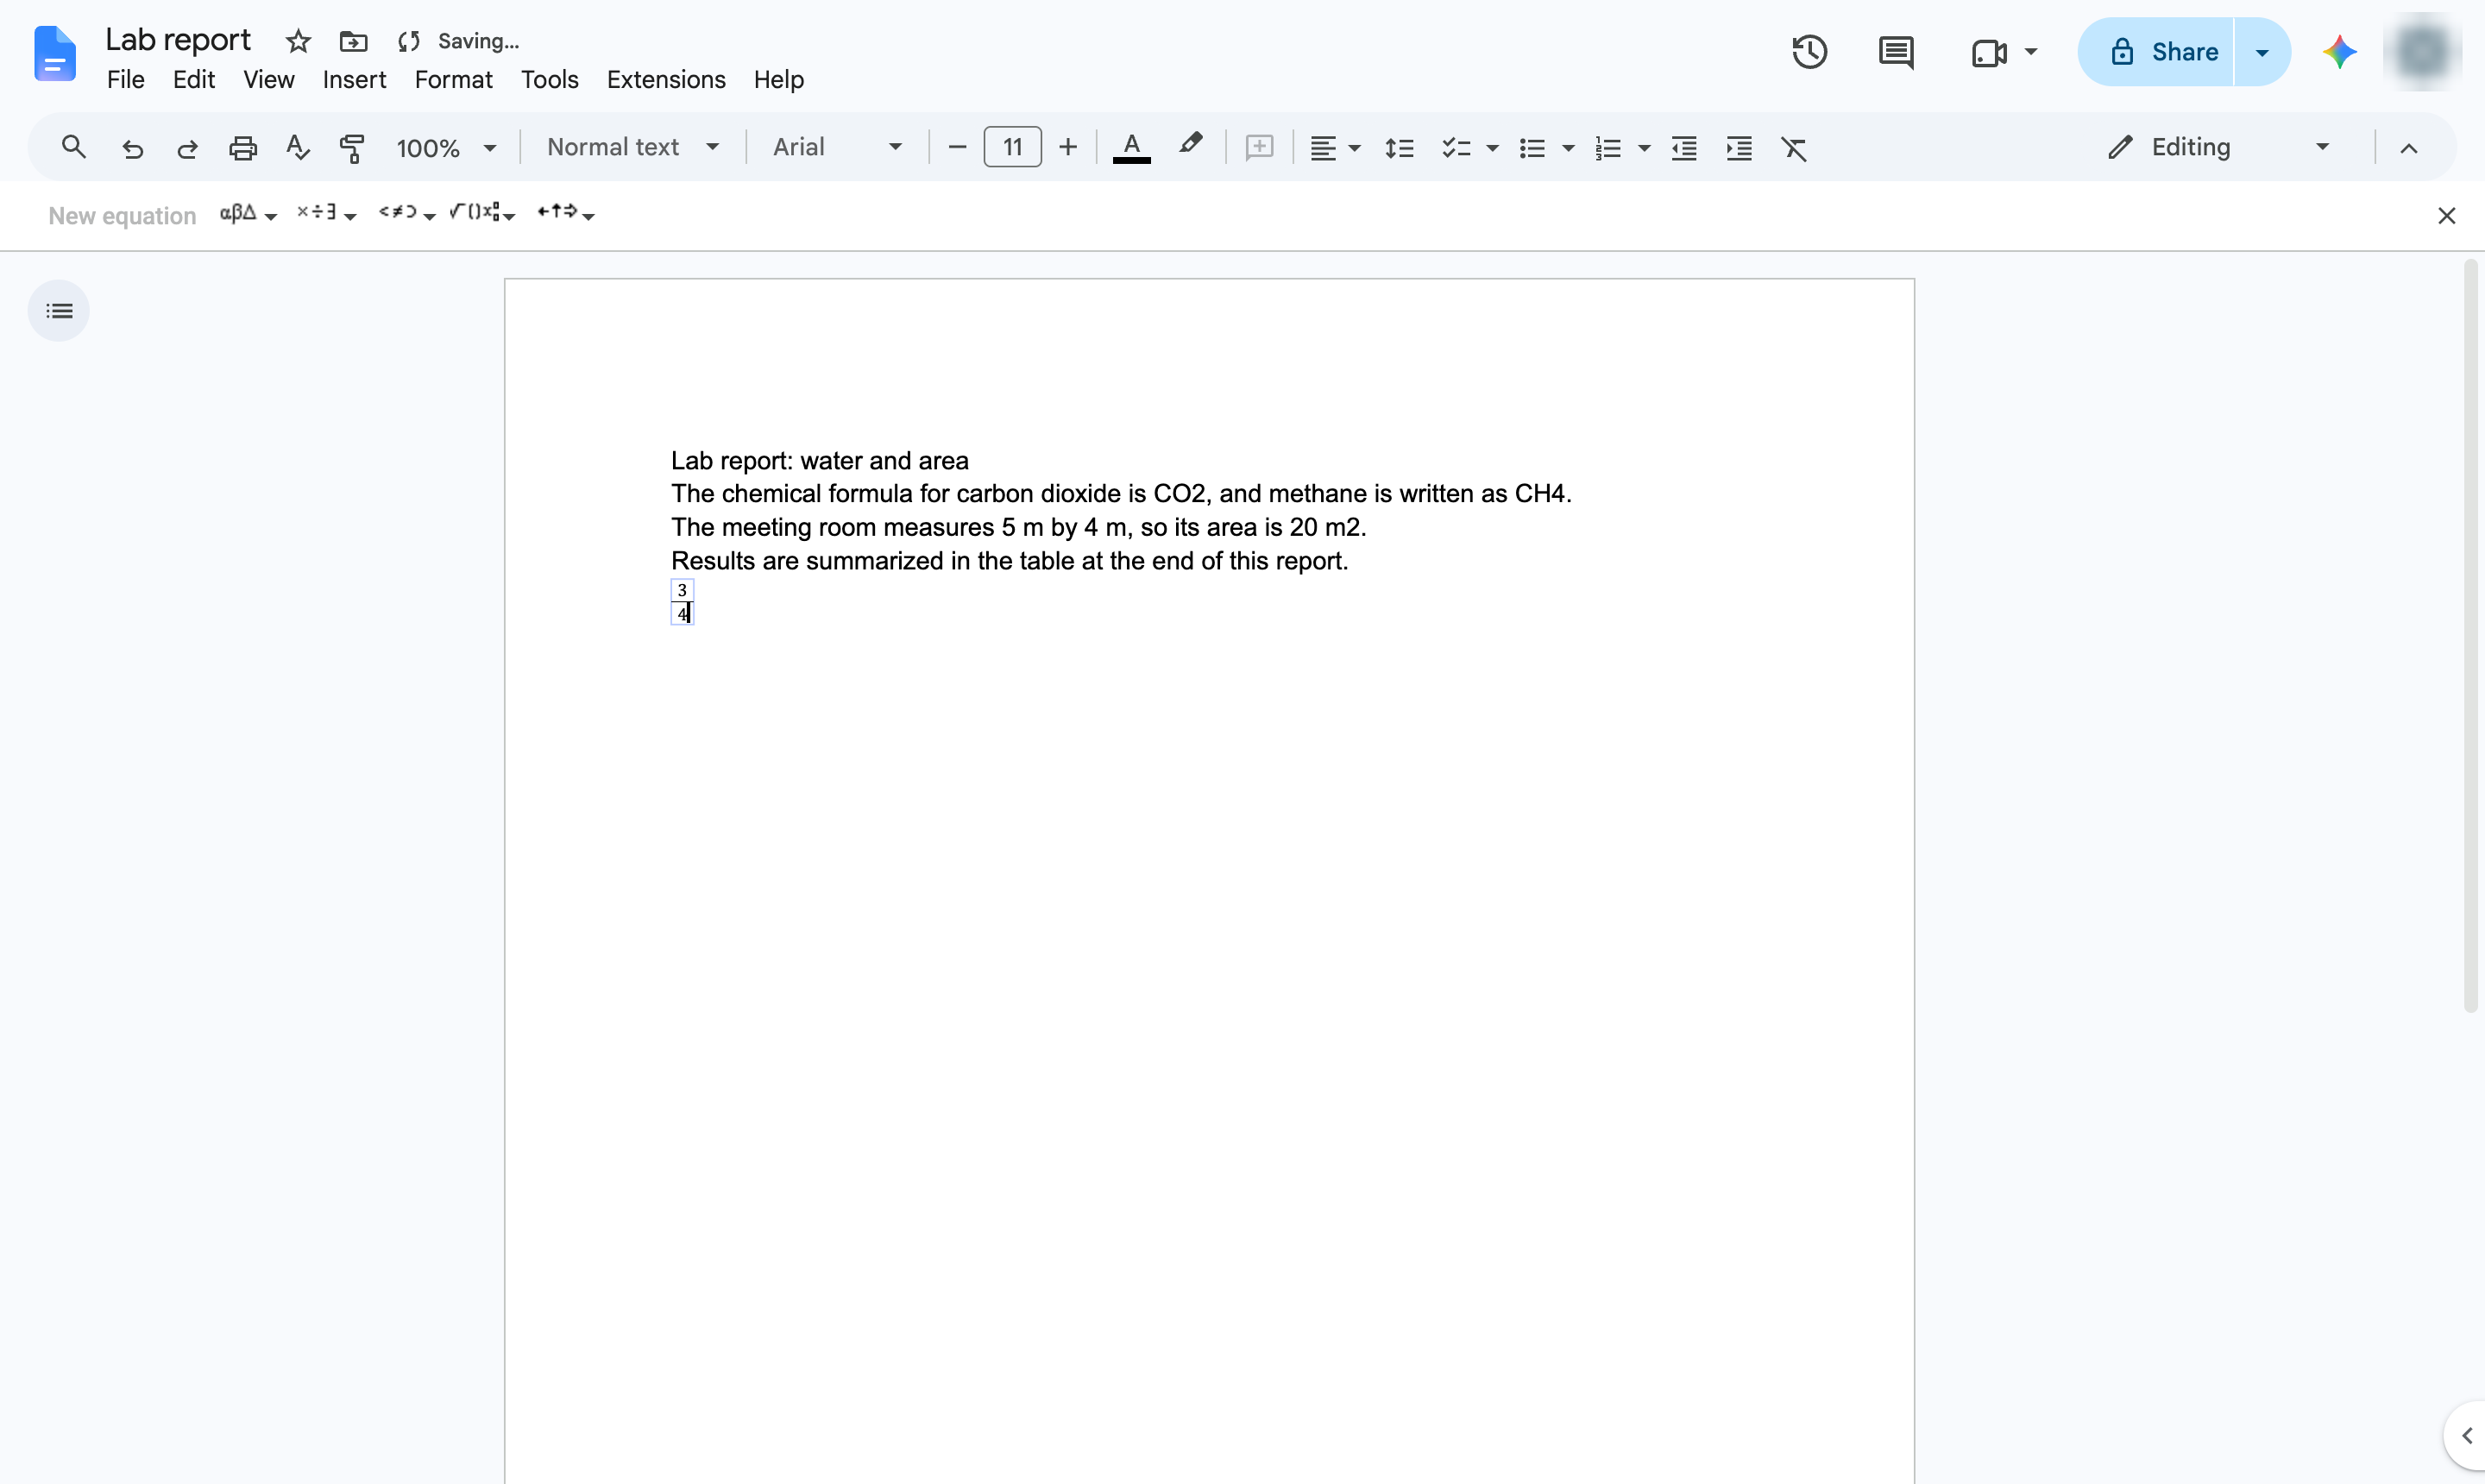Show side panel arrow
The width and height of the screenshot is (2485, 1484).
coord(2466,1435)
